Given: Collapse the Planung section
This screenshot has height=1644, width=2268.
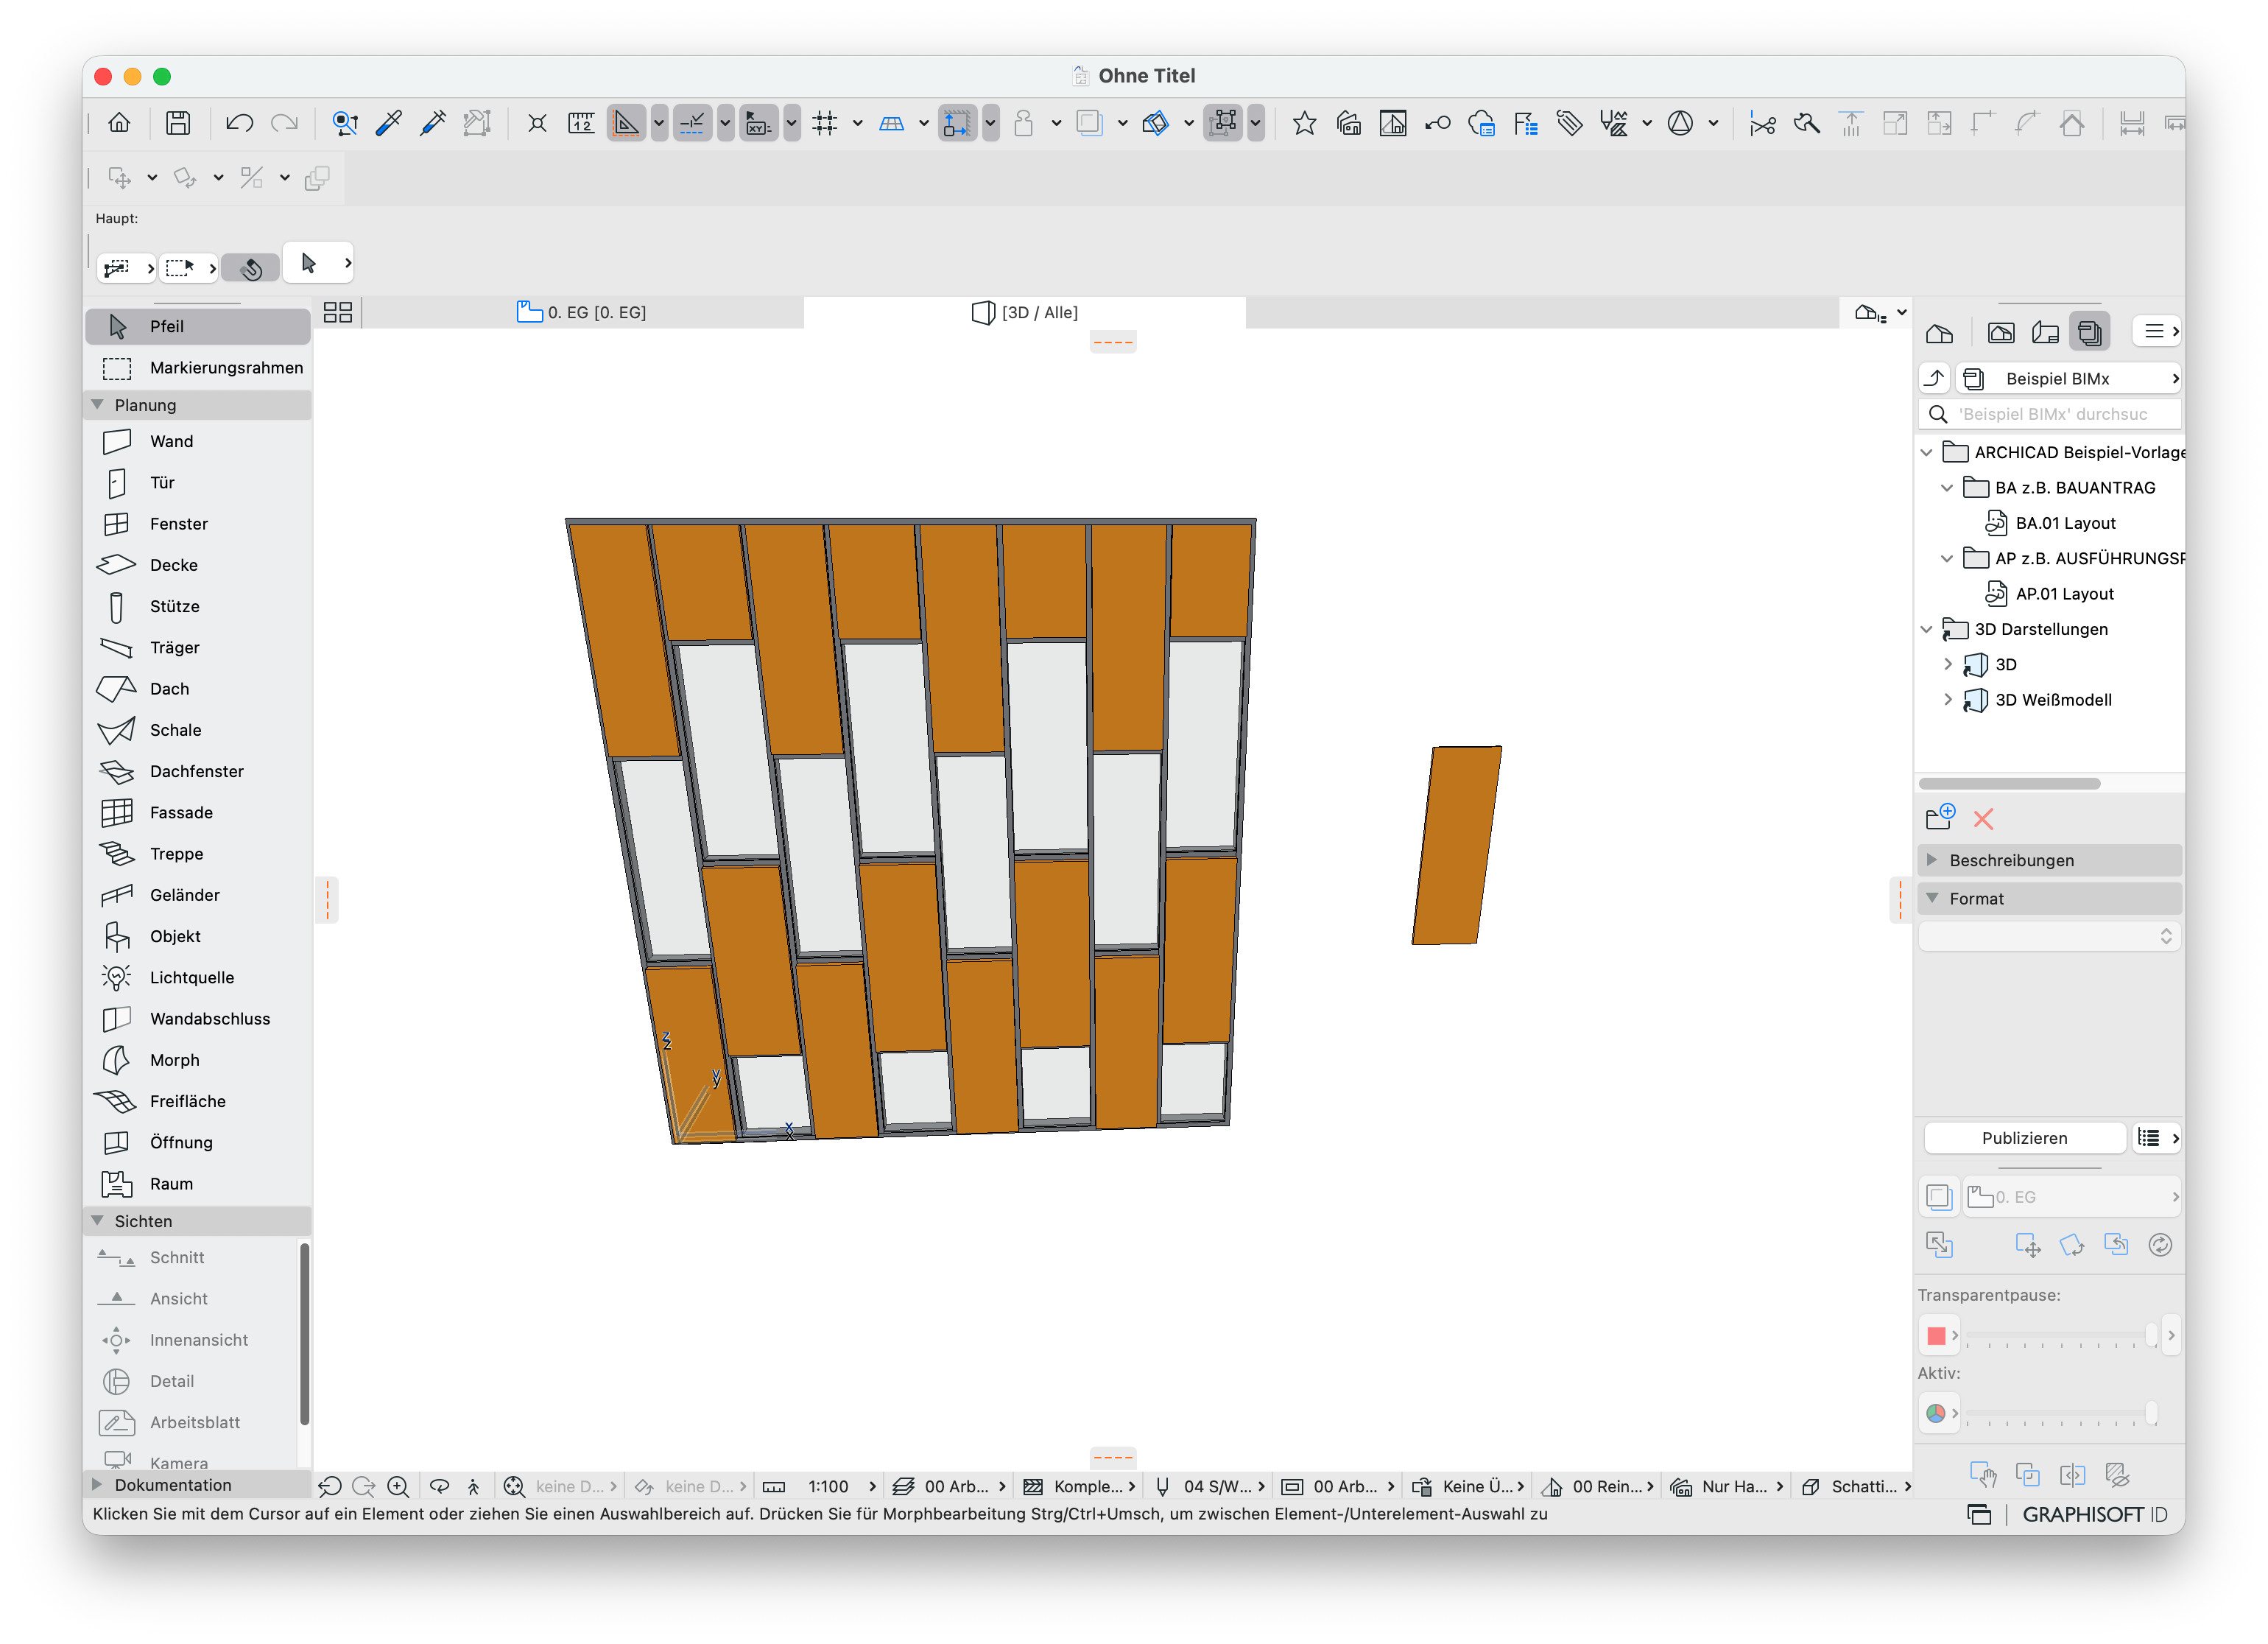Looking at the screenshot, I should [x=97, y=405].
